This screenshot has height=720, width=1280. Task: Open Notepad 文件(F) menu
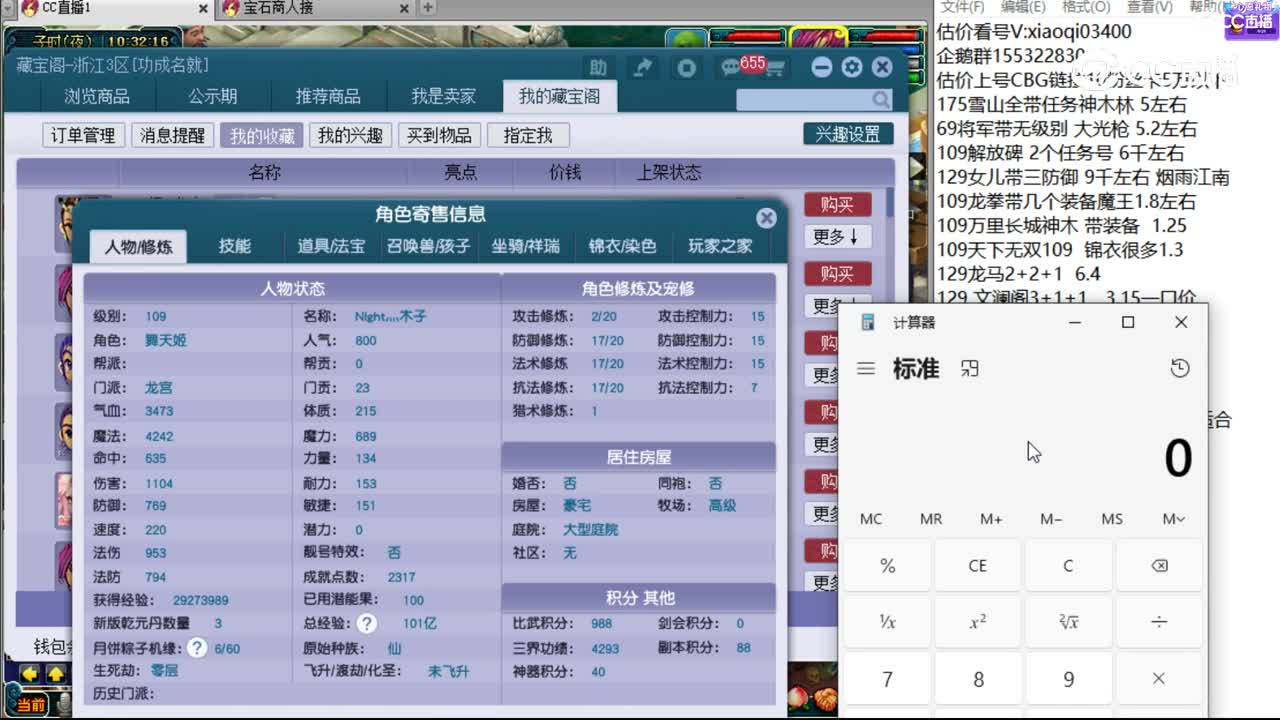tap(965, 7)
